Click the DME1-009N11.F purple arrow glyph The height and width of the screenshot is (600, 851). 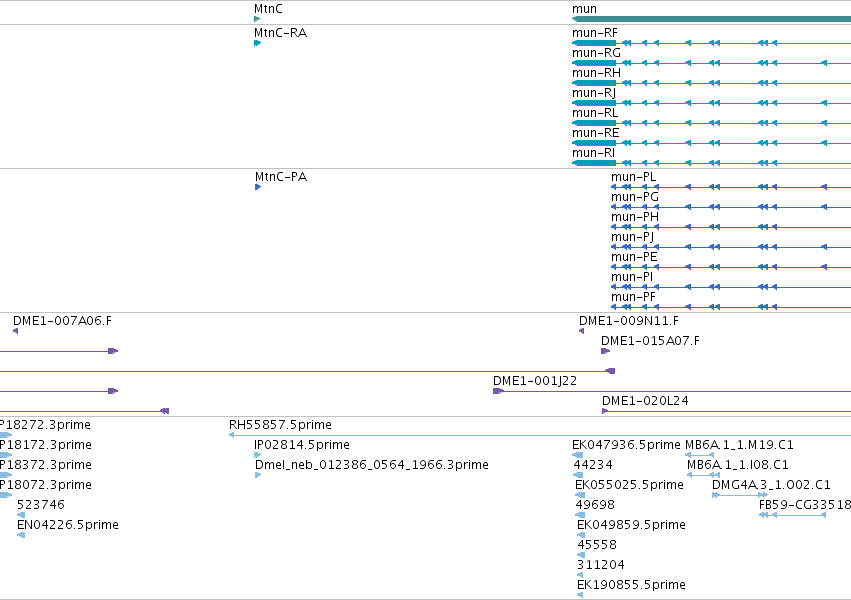[x=582, y=331]
